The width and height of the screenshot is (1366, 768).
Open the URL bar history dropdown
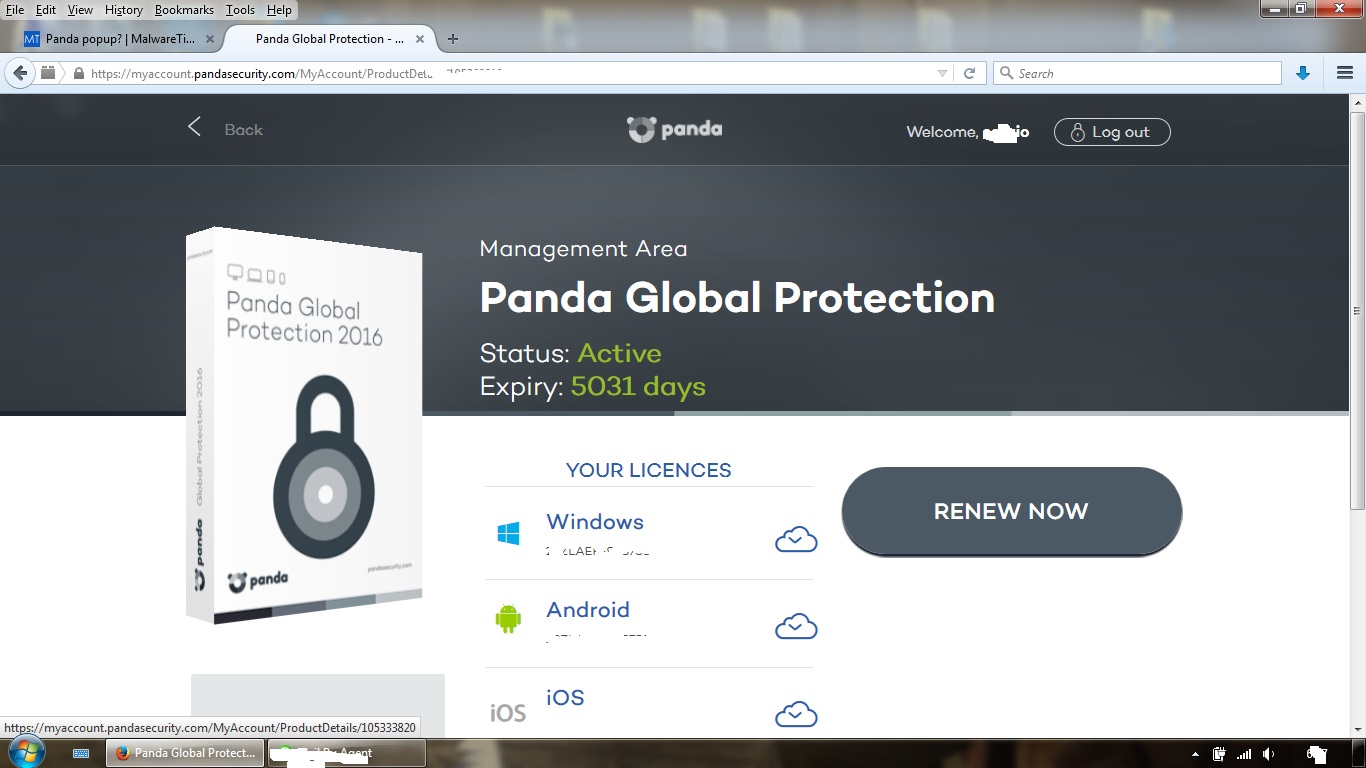[x=942, y=73]
